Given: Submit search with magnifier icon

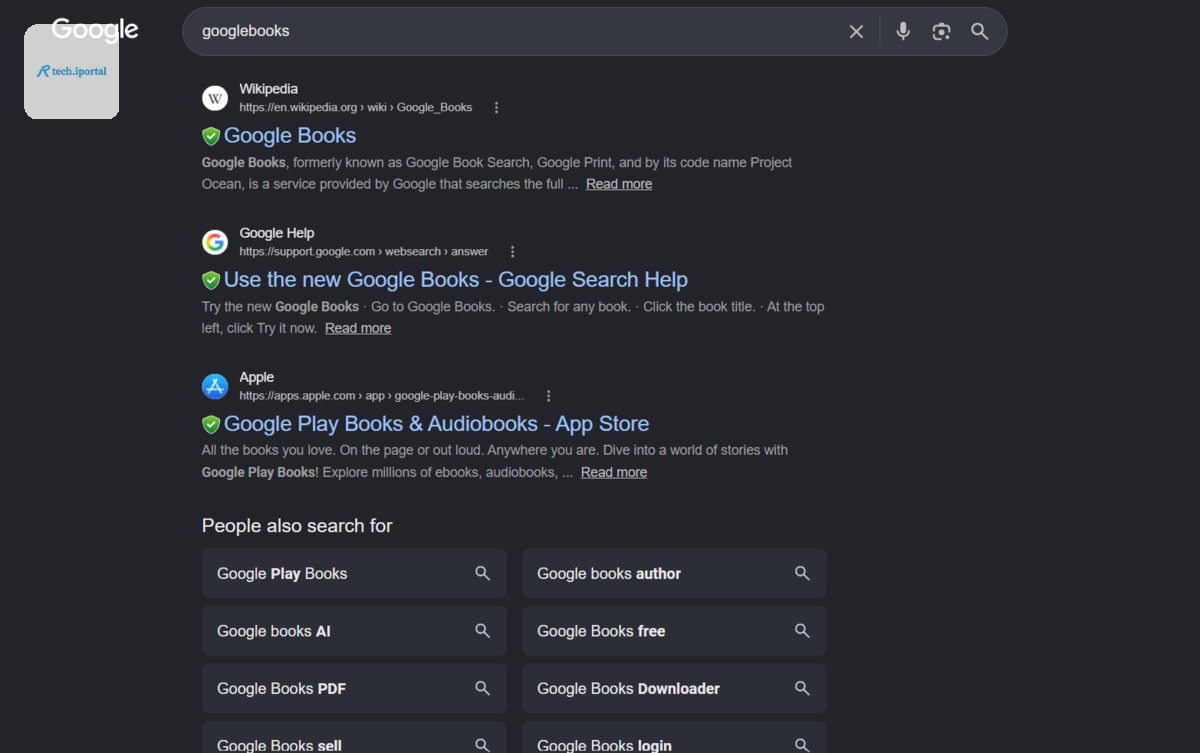Looking at the screenshot, I should [980, 31].
